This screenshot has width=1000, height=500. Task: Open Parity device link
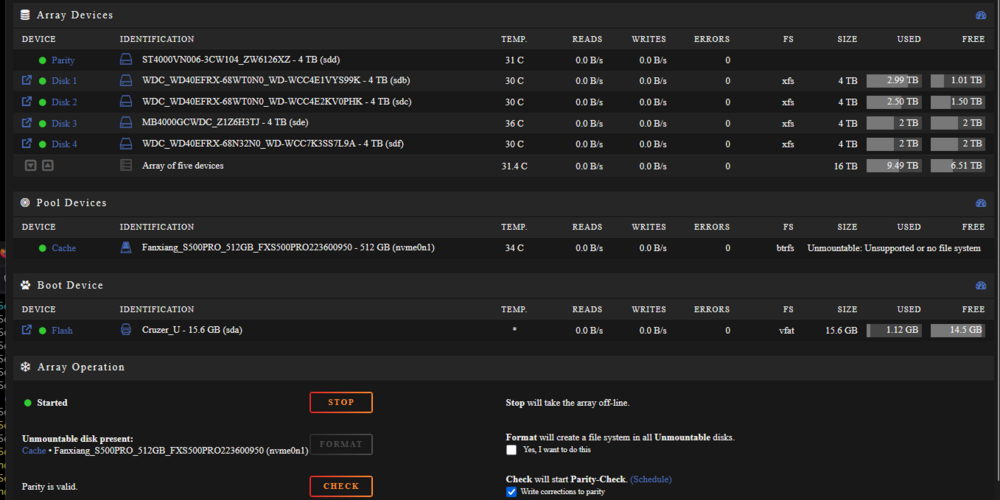[63, 61]
